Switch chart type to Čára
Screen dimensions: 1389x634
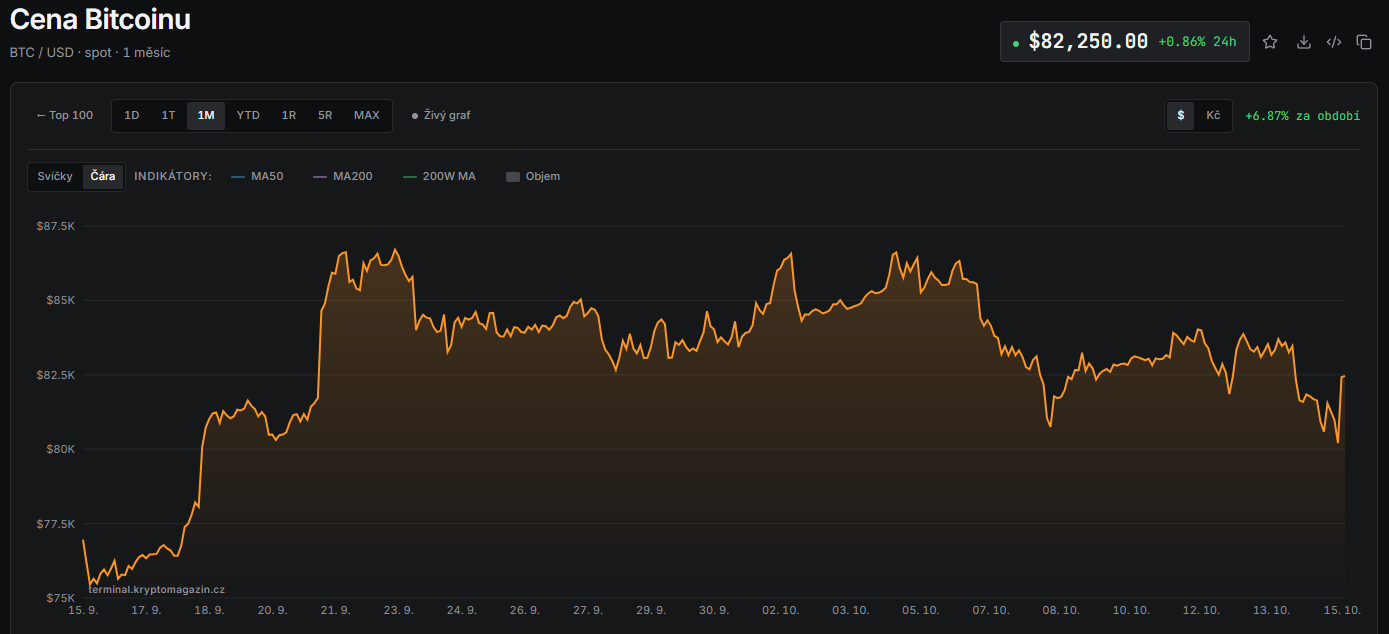coord(103,176)
